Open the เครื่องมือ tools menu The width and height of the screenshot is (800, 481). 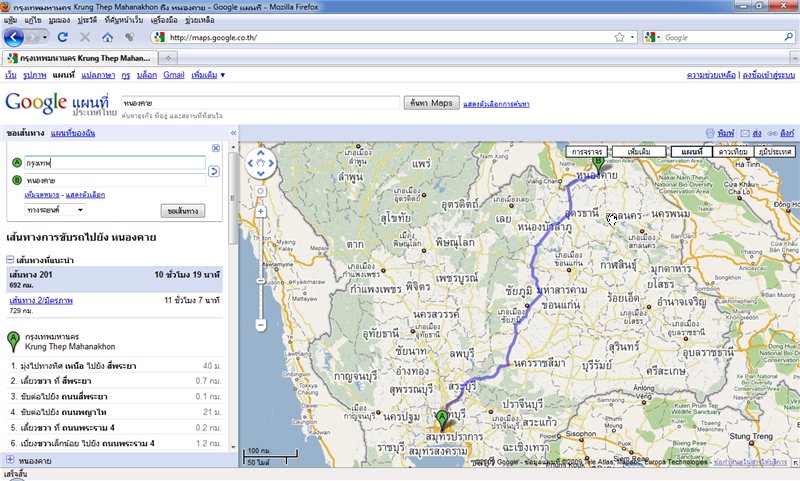point(164,20)
